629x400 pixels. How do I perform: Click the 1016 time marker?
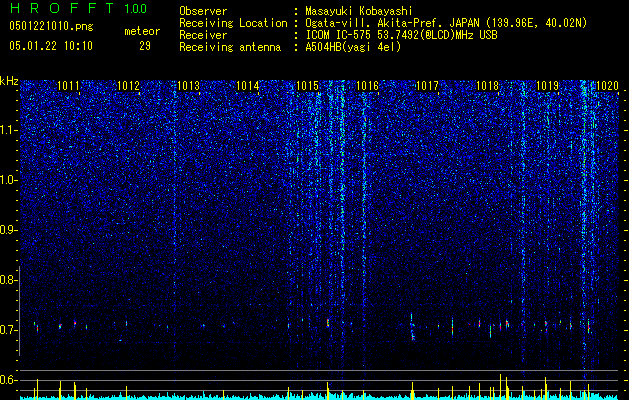click(x=367, y=85)
